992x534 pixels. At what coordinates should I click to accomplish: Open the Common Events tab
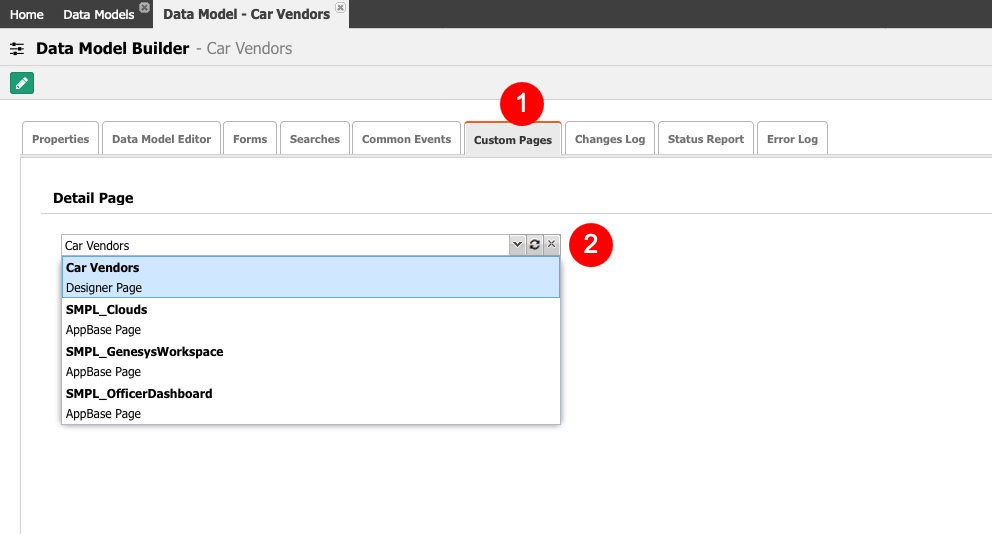pyautogui.click(x=406, y=139)
